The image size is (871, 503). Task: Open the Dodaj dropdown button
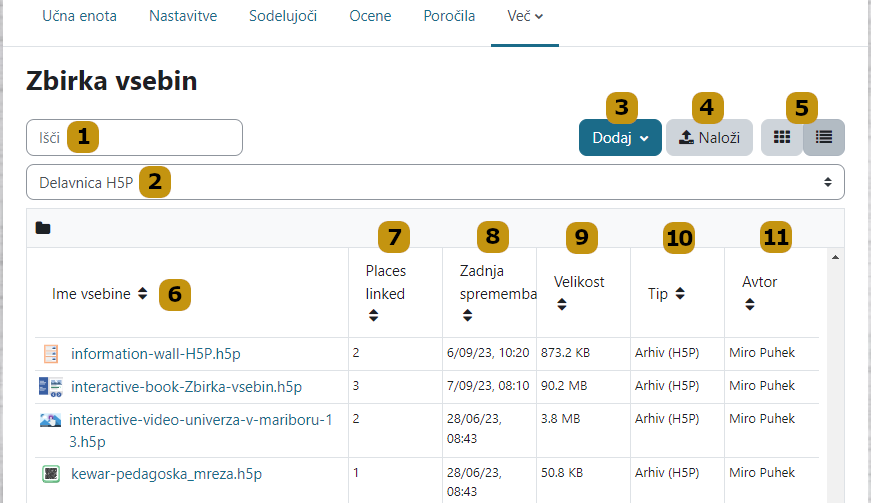(620, 138)
